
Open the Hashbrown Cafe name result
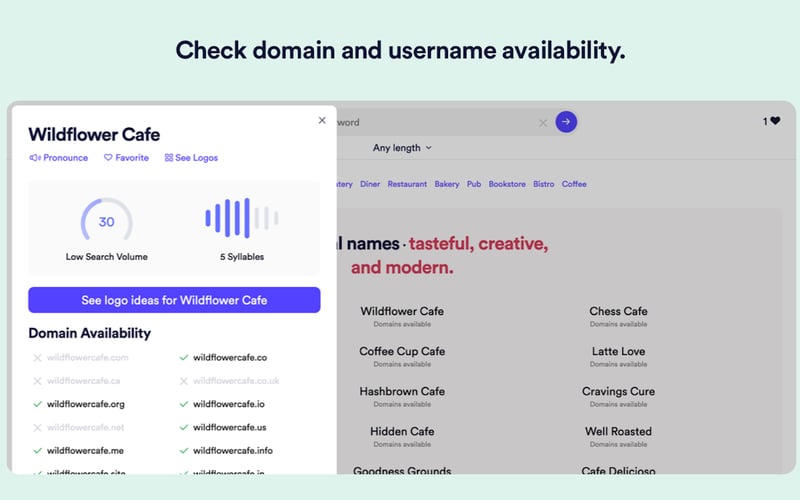coord(402,391)
